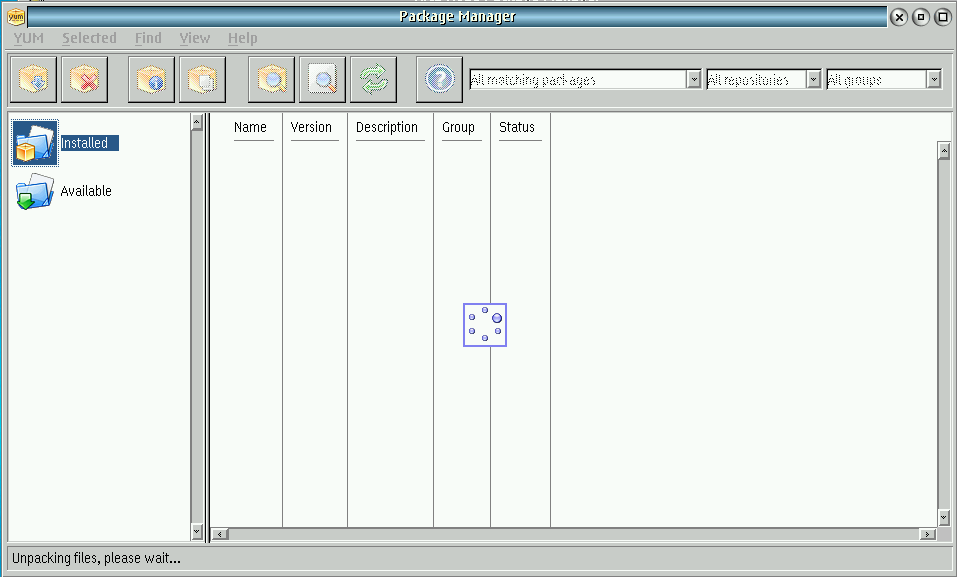Click the 'Unpacking files, please wait...' status text
Viewport: 957px width, 577px height.
point(96,558)
